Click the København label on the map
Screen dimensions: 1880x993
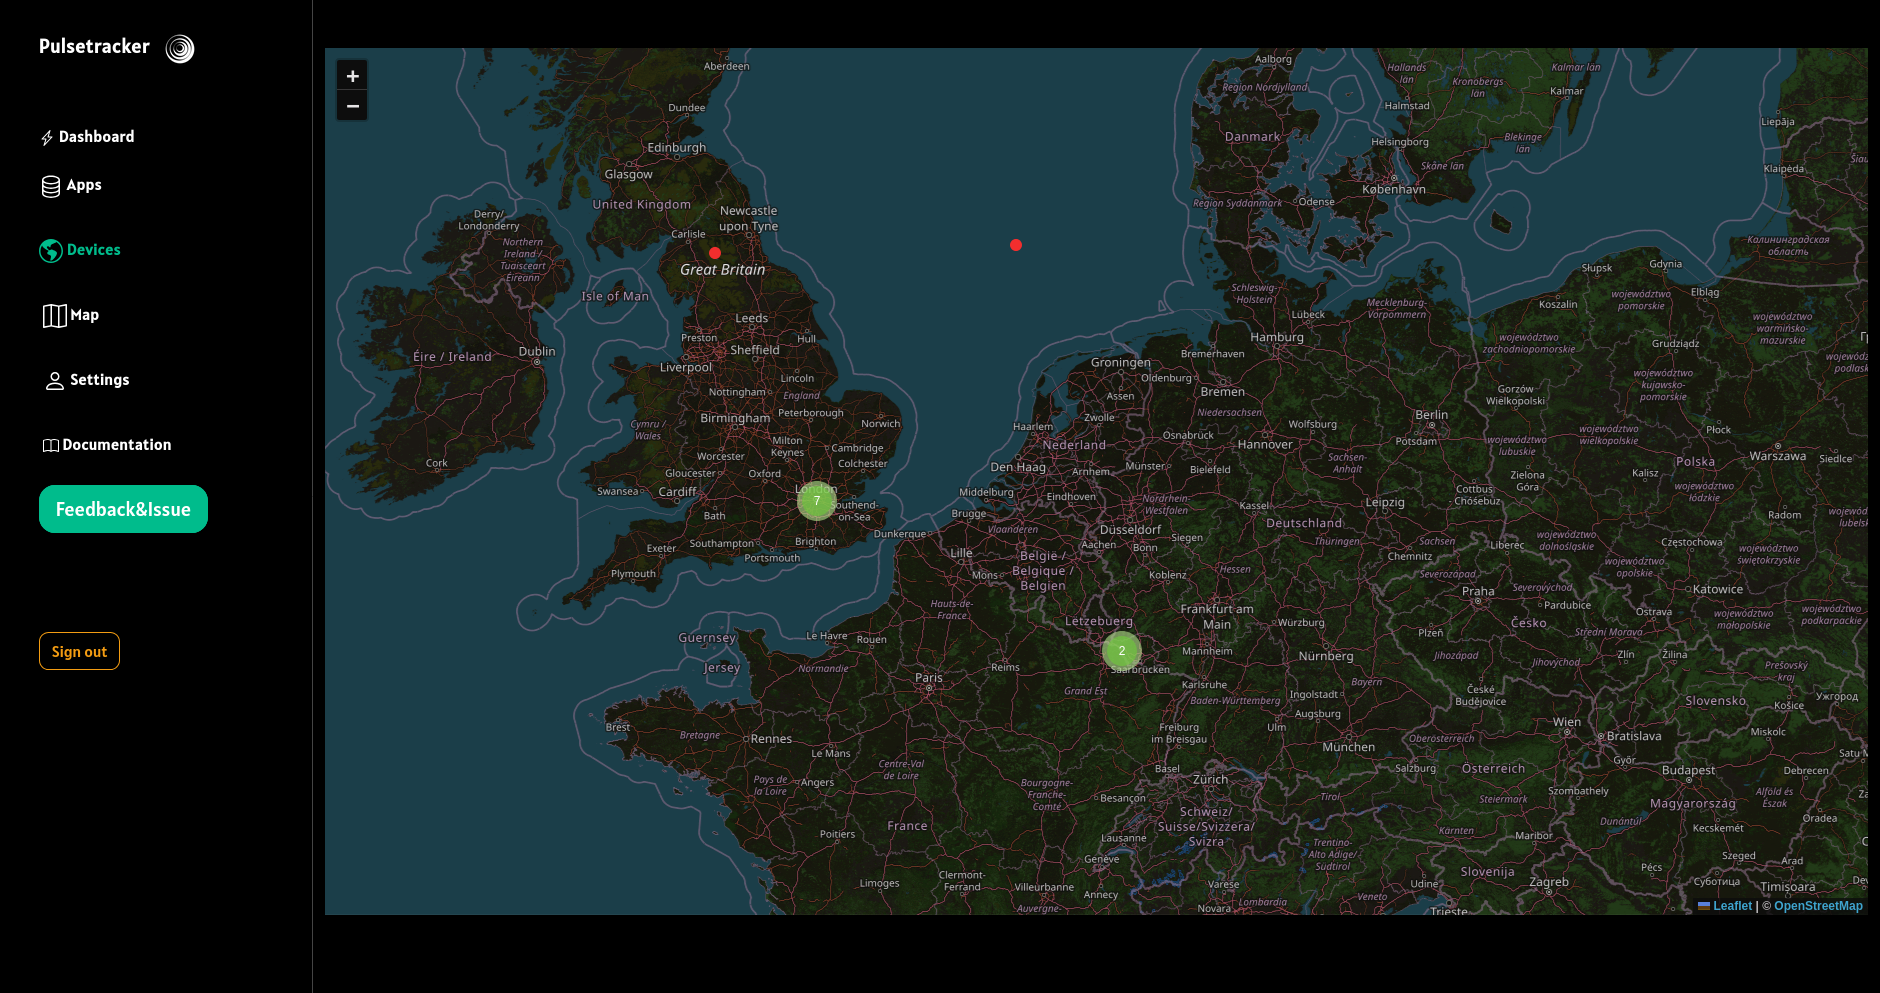[x=1394, y=189]
